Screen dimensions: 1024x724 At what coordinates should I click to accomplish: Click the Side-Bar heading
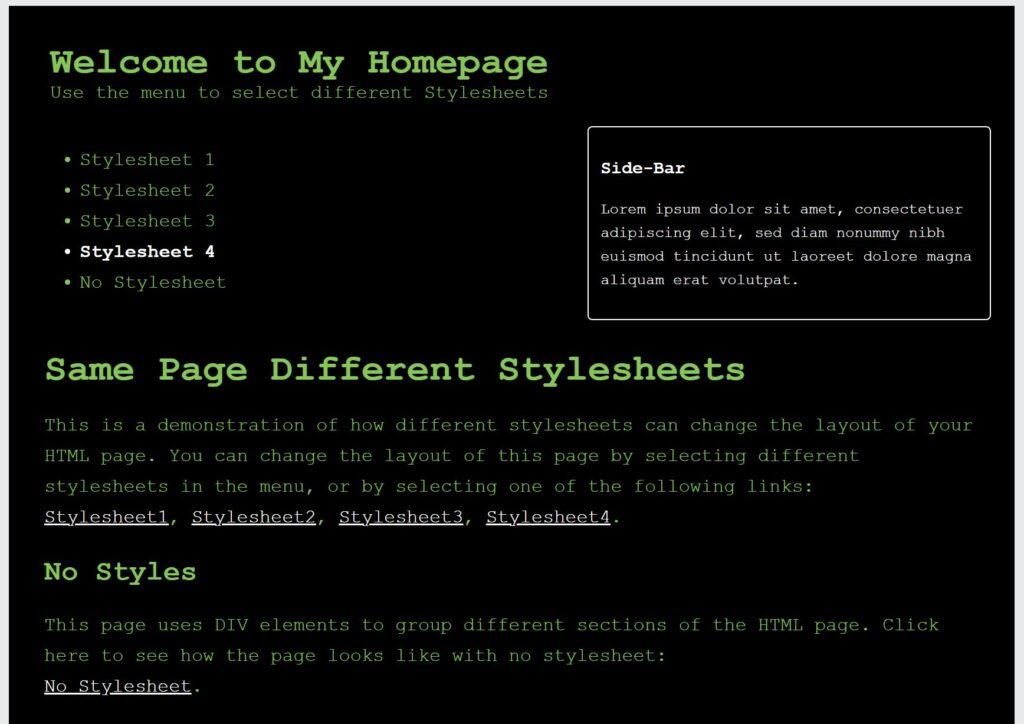(642, 169)
